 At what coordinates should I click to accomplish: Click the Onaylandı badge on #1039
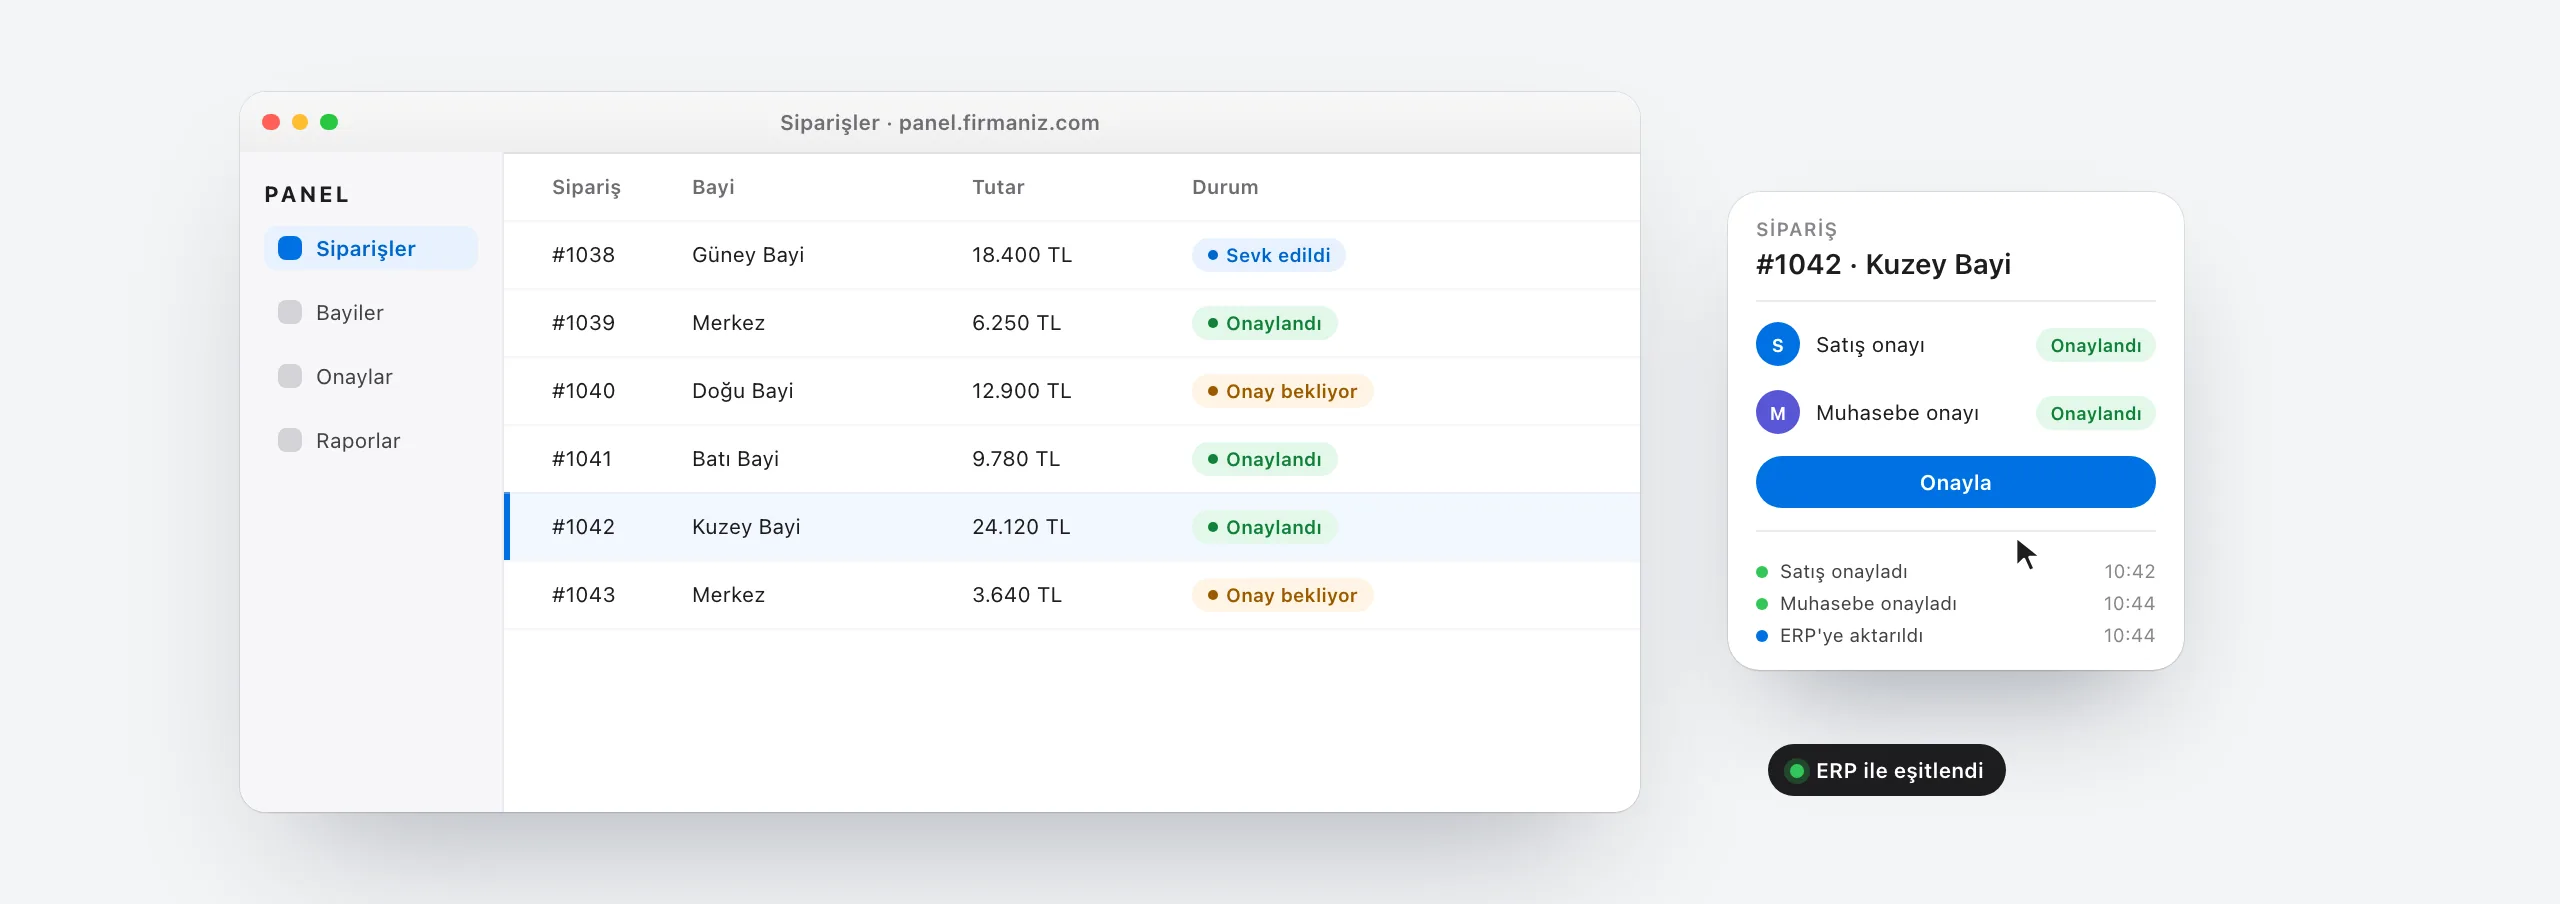coord(1265,323)
